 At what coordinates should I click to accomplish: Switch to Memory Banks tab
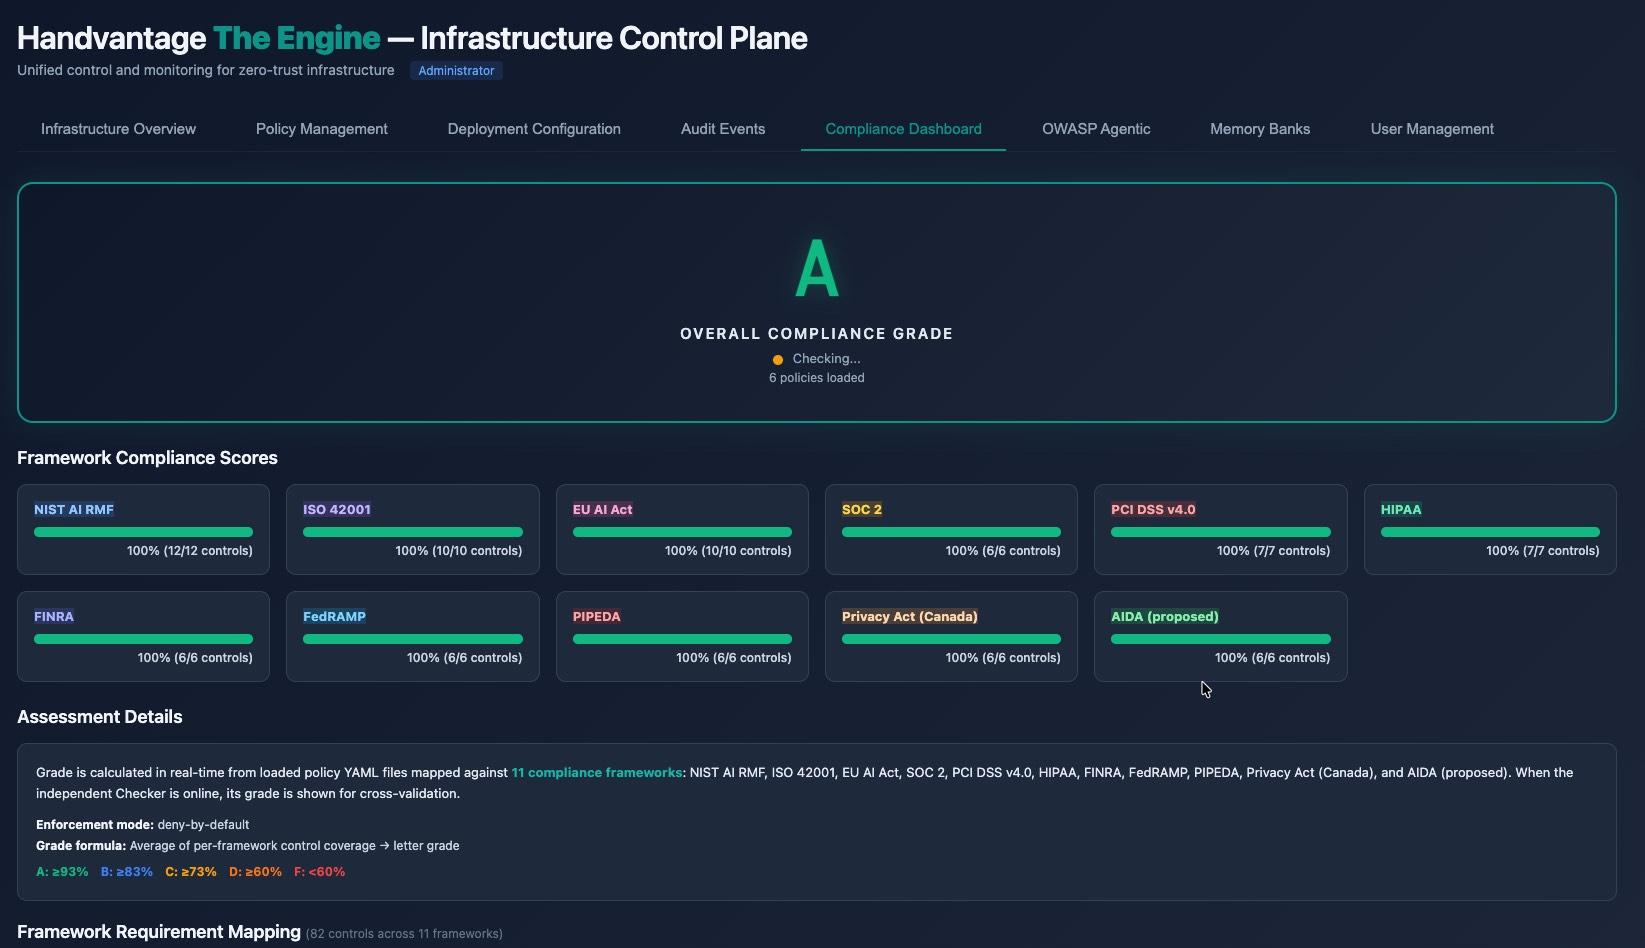coord(1260,129)
